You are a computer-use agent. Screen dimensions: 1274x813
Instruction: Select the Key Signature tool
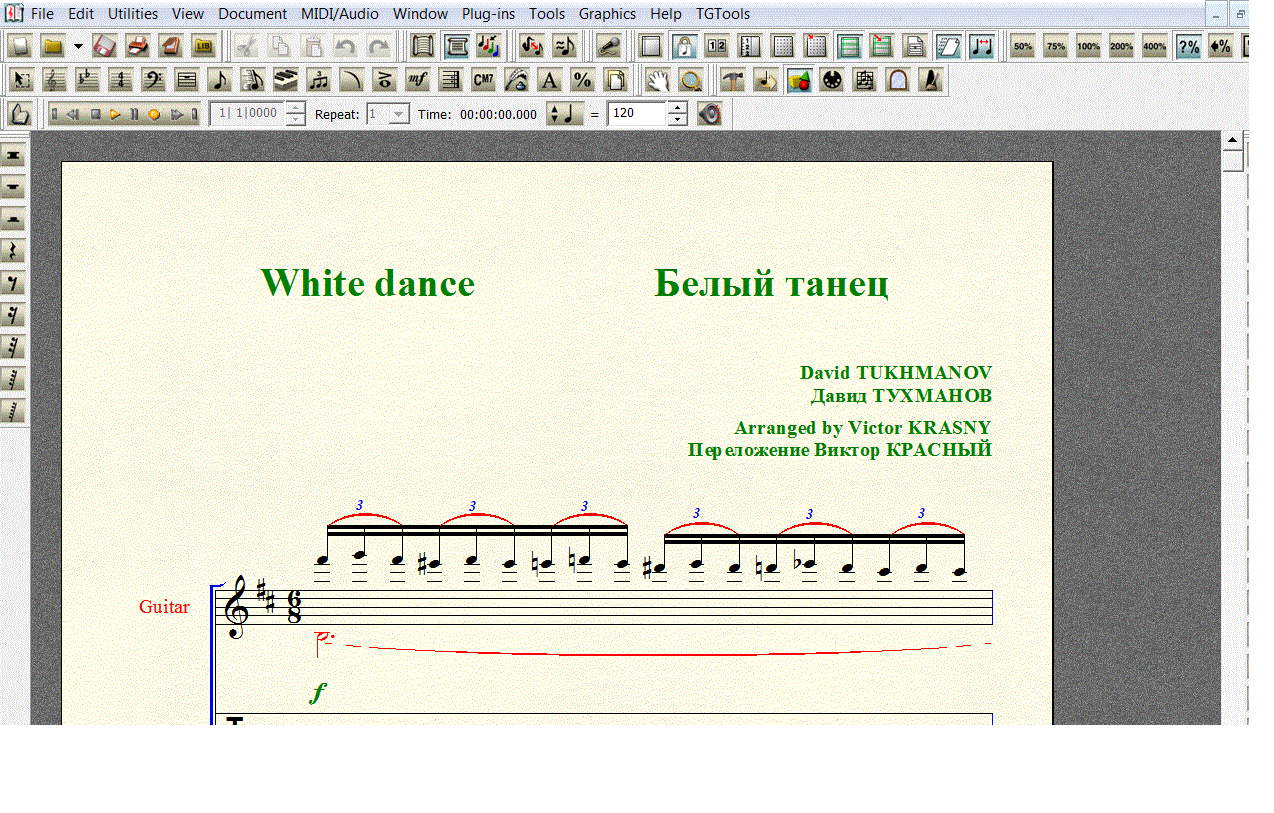[87, 80]
